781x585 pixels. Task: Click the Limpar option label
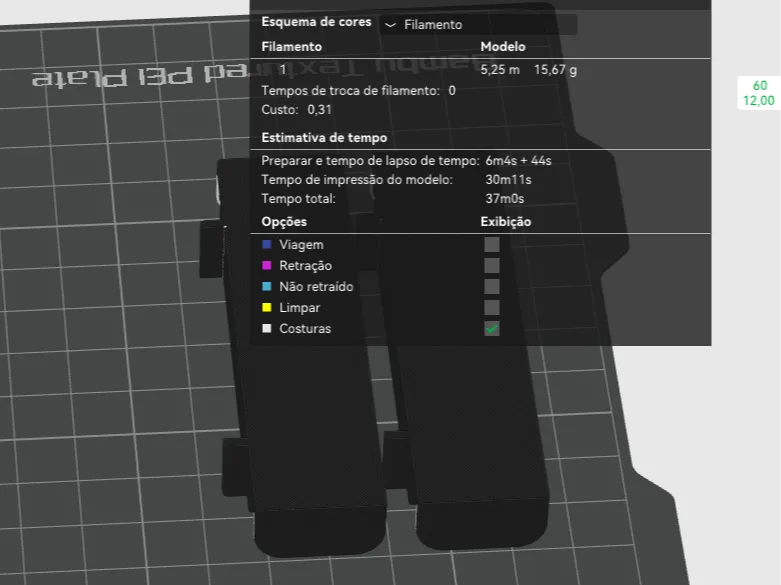point(299,307)
